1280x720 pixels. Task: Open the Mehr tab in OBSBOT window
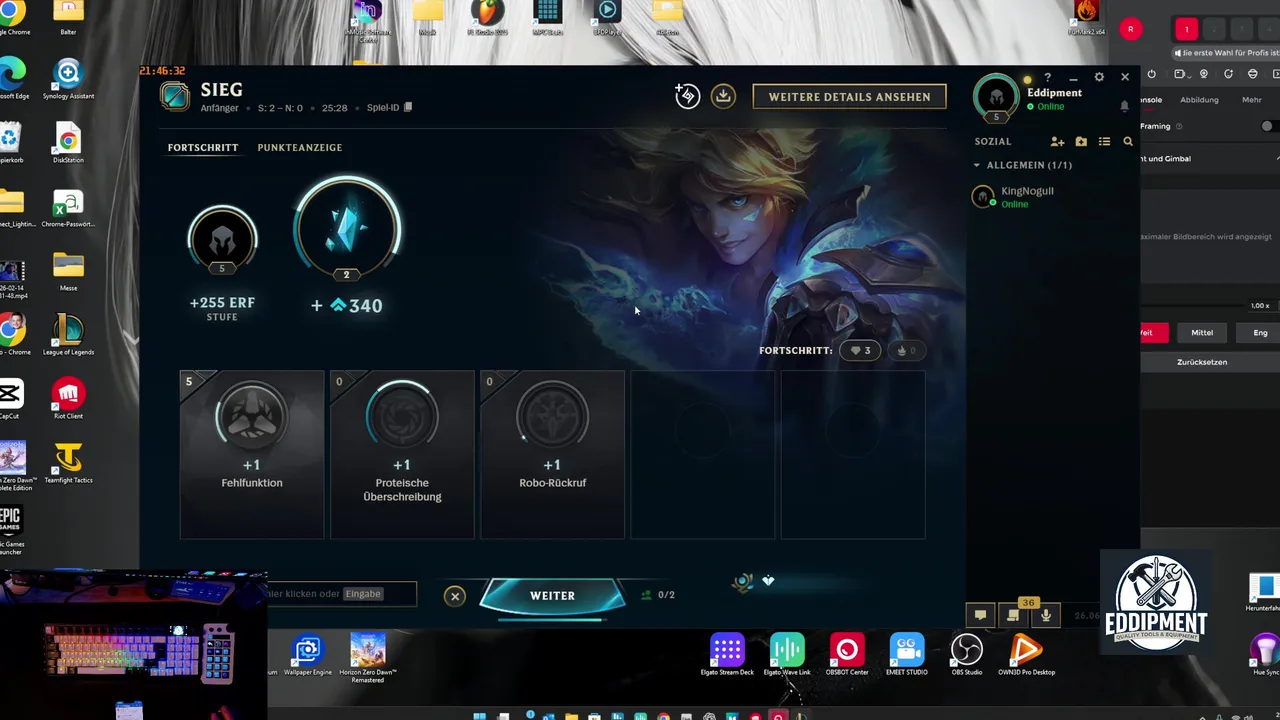[1252, 100]
